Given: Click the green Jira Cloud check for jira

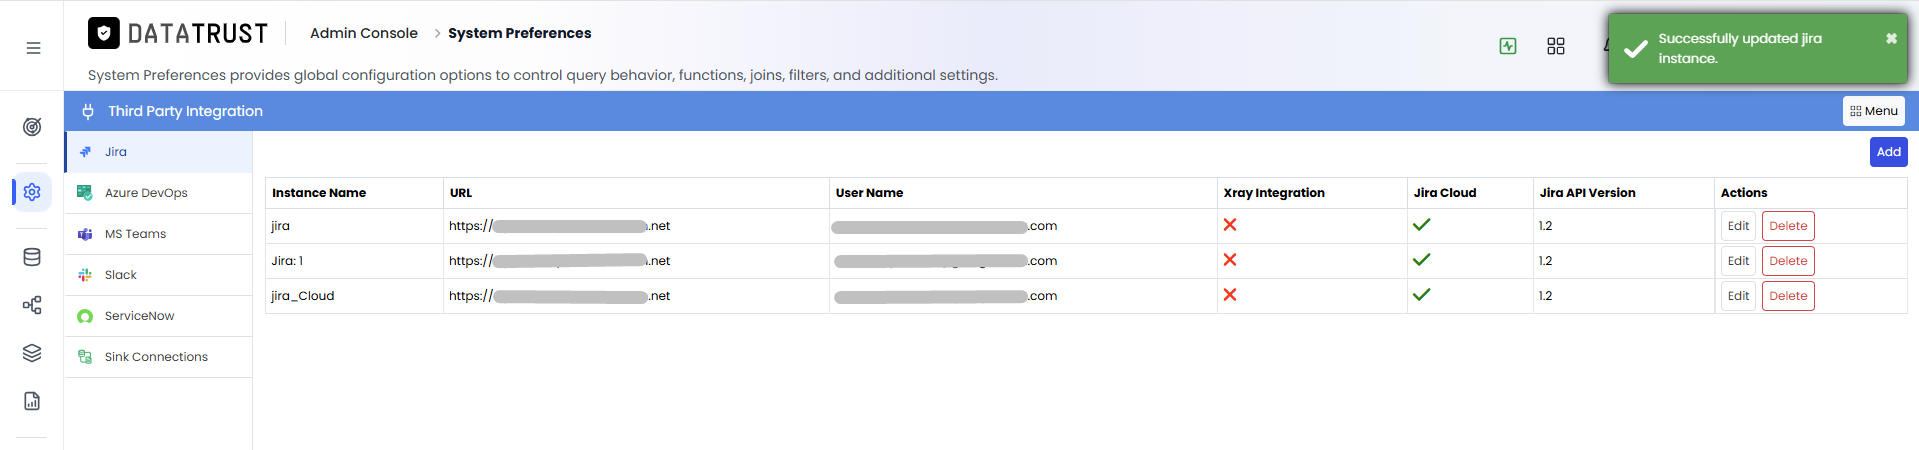Looking at the screenshot, I should coord(1421,225).
